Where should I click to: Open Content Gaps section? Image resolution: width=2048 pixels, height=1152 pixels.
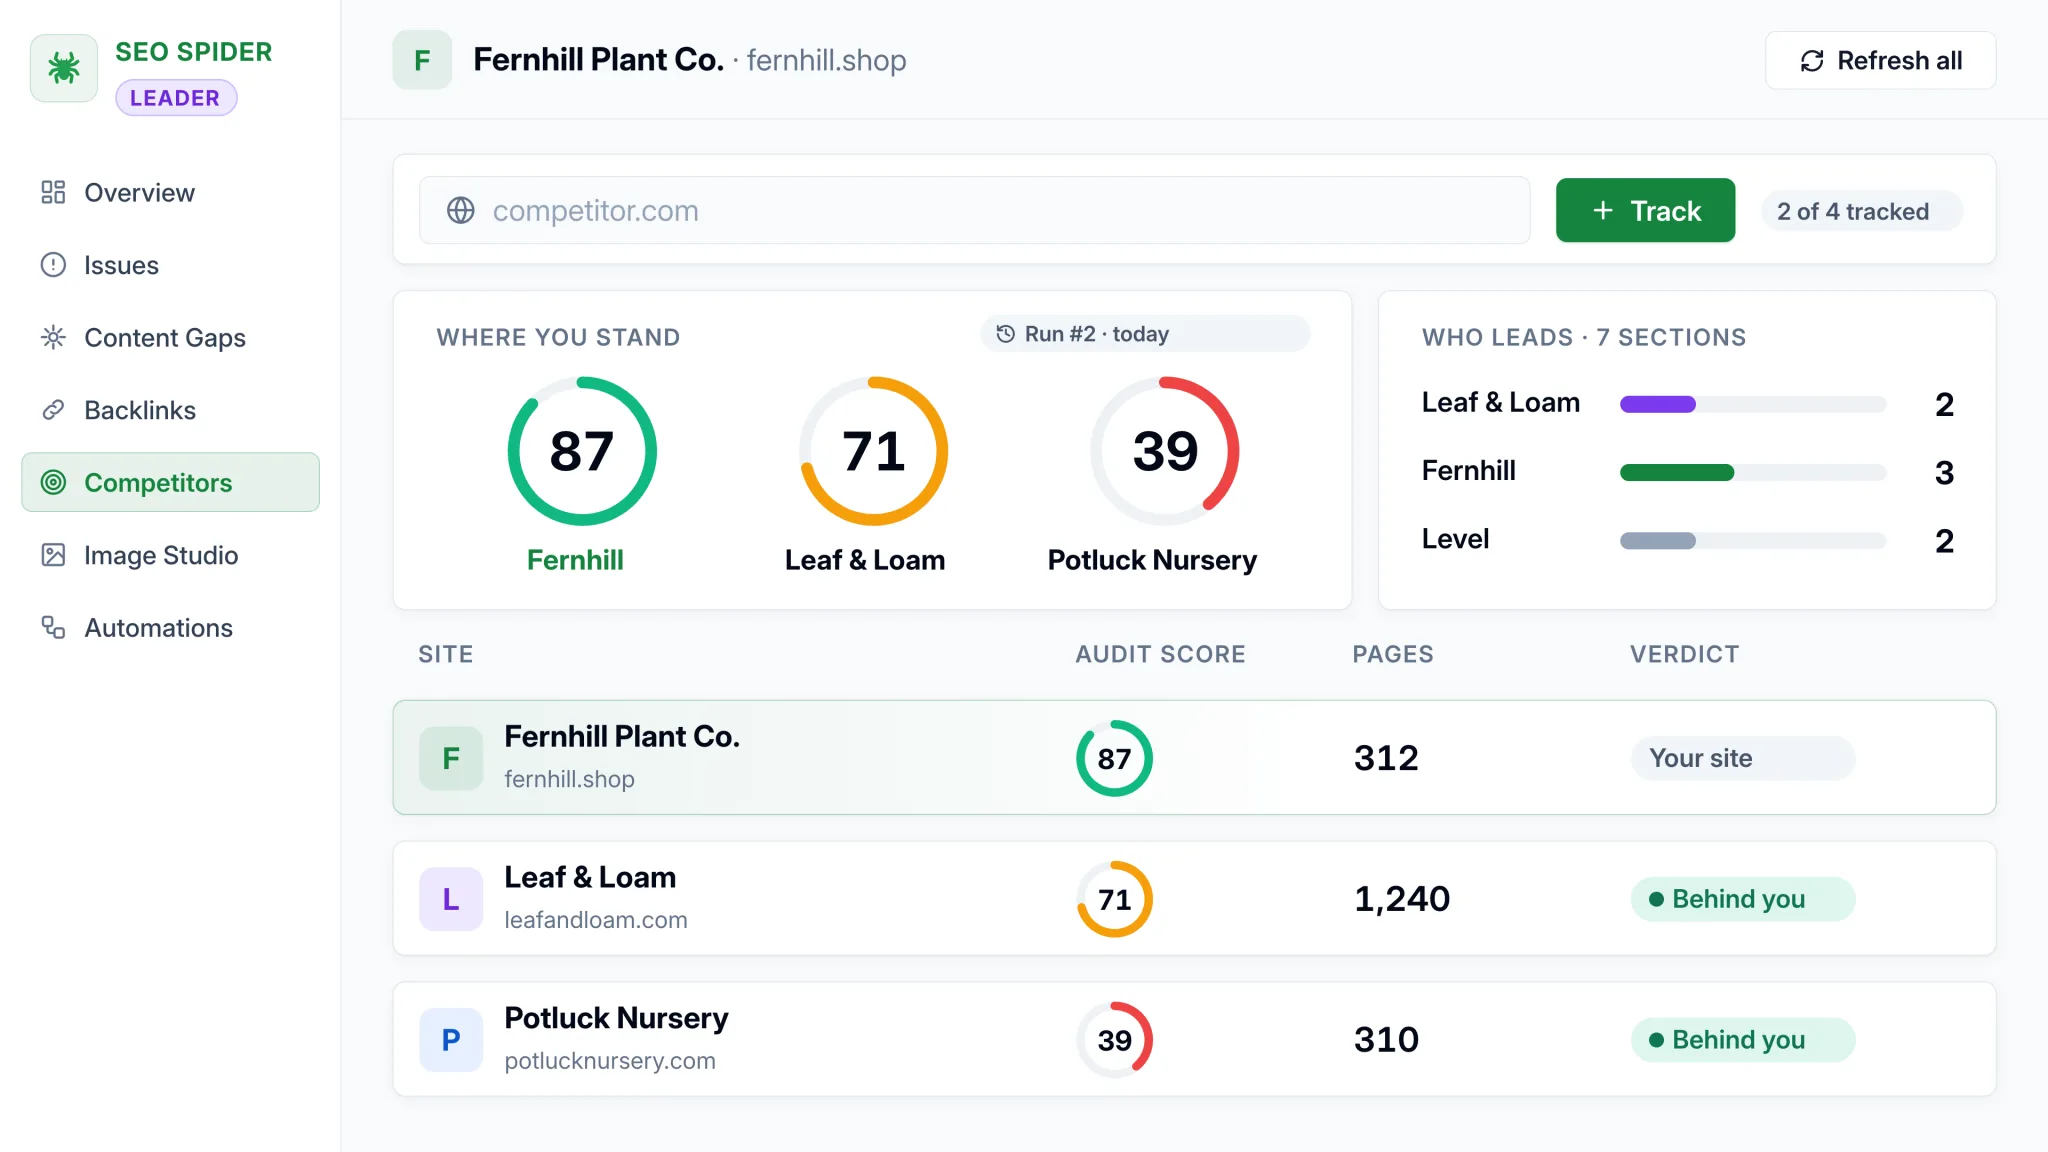170,337
